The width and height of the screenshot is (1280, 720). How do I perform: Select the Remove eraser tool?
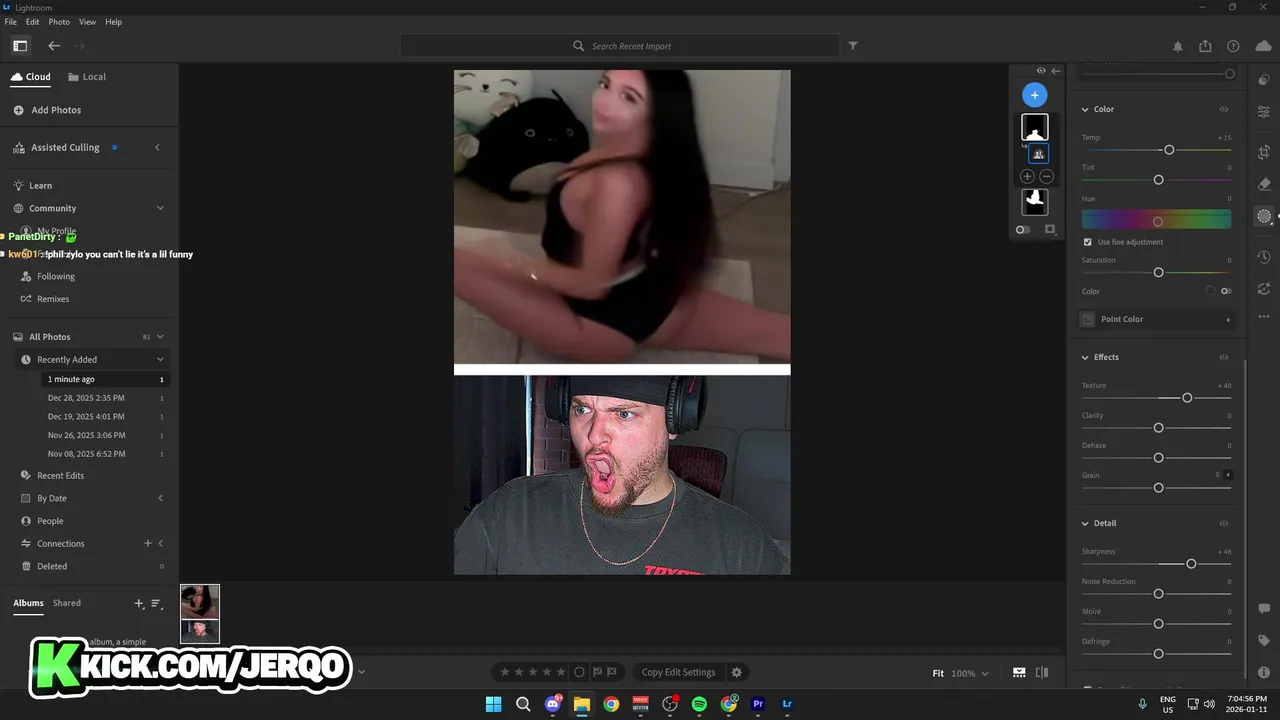pyautogui.click(x=1264, y=184)
